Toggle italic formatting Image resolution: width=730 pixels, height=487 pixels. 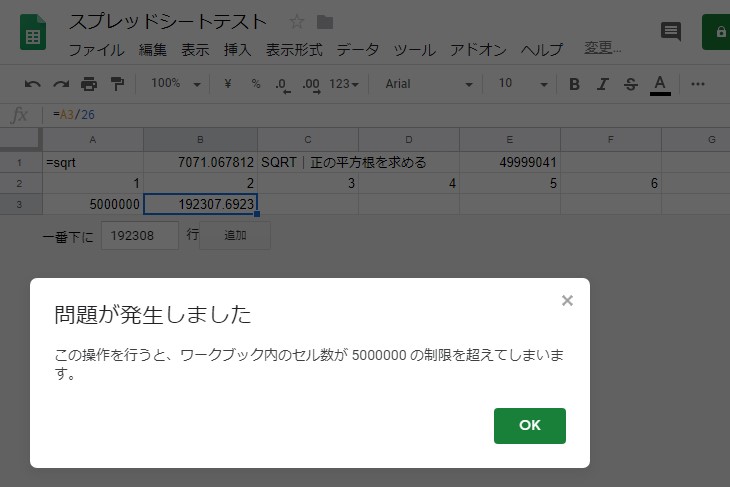click(x=602, y=84)
